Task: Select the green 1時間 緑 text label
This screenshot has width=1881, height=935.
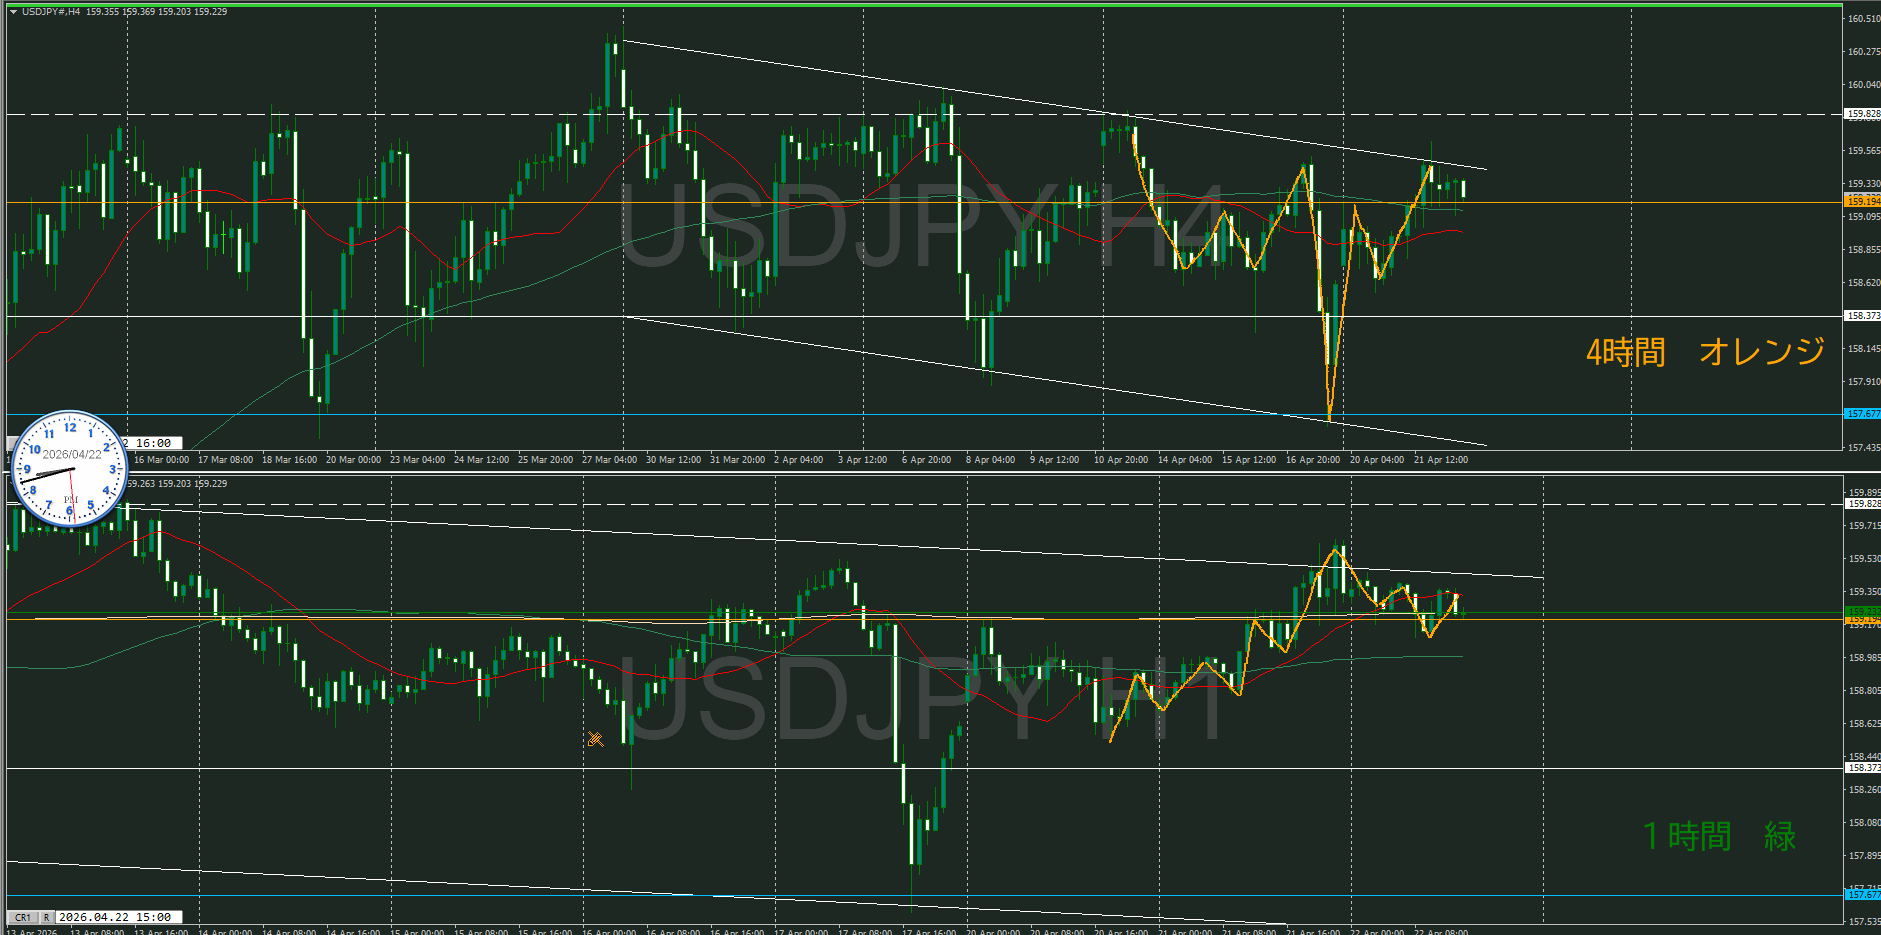Action: point(1719,836)
